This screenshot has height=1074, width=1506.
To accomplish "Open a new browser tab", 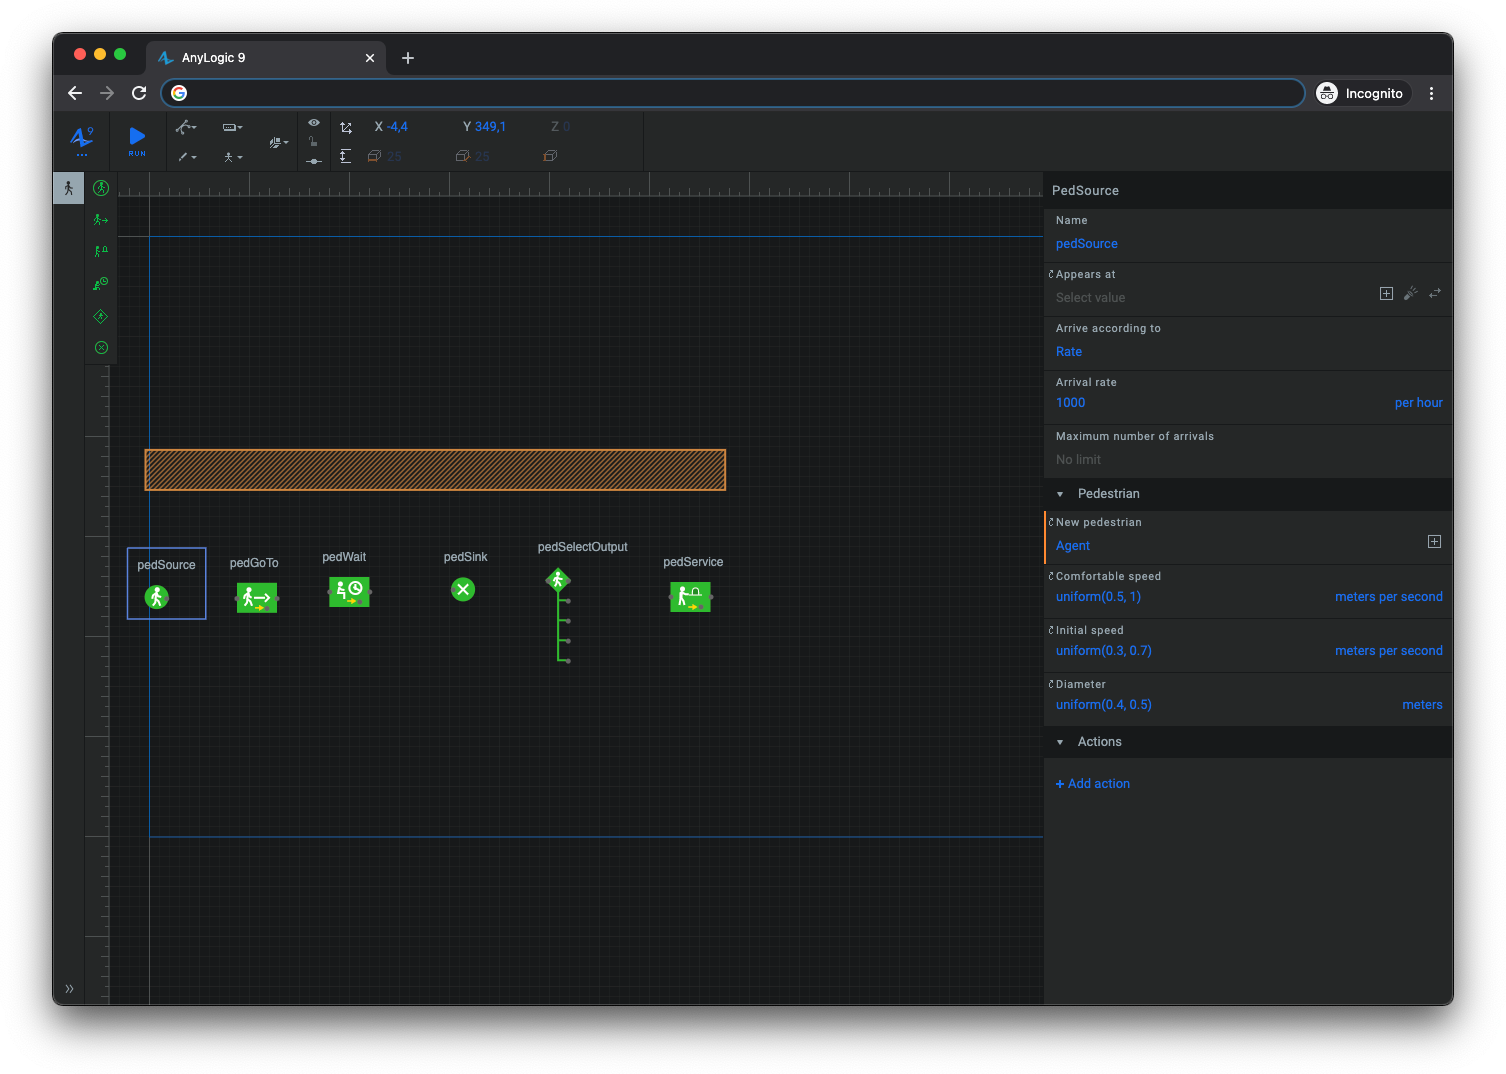I will (x=408, y=58).
